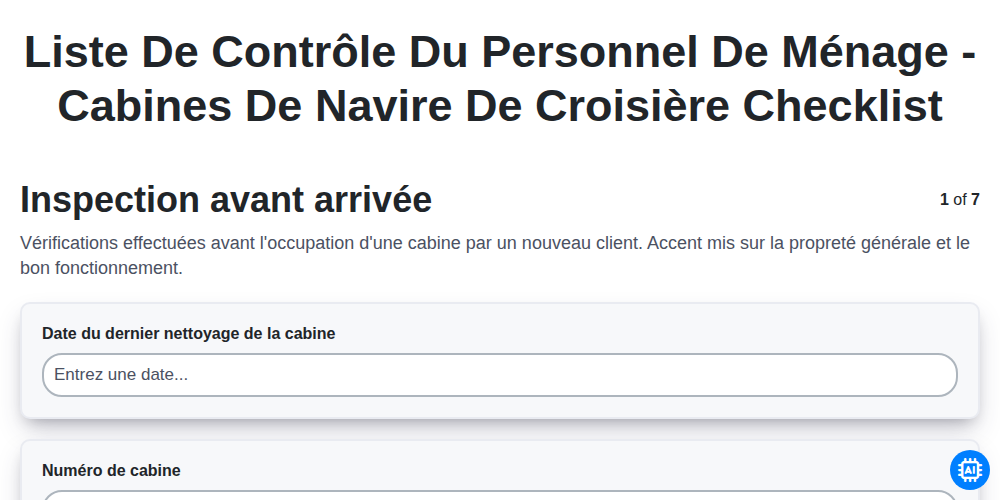Click the bold total pages number "7"
The image size is (1000, 500).
pyautogui.click(x=975, y=200)
